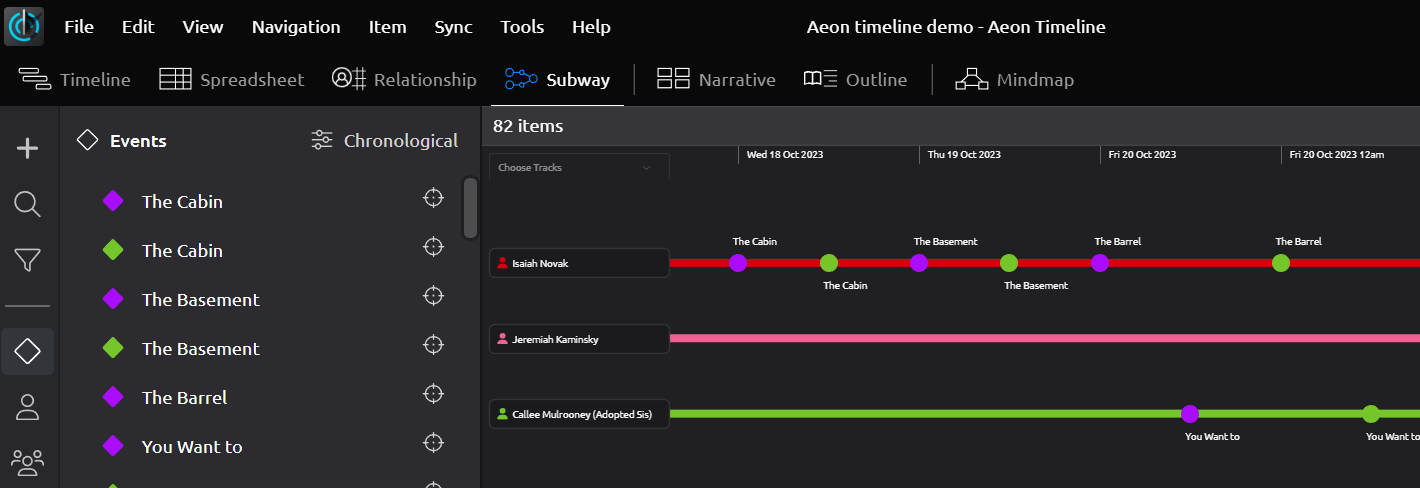Open the Navigation menu
Screen dimensions: 1420x488
296,27
